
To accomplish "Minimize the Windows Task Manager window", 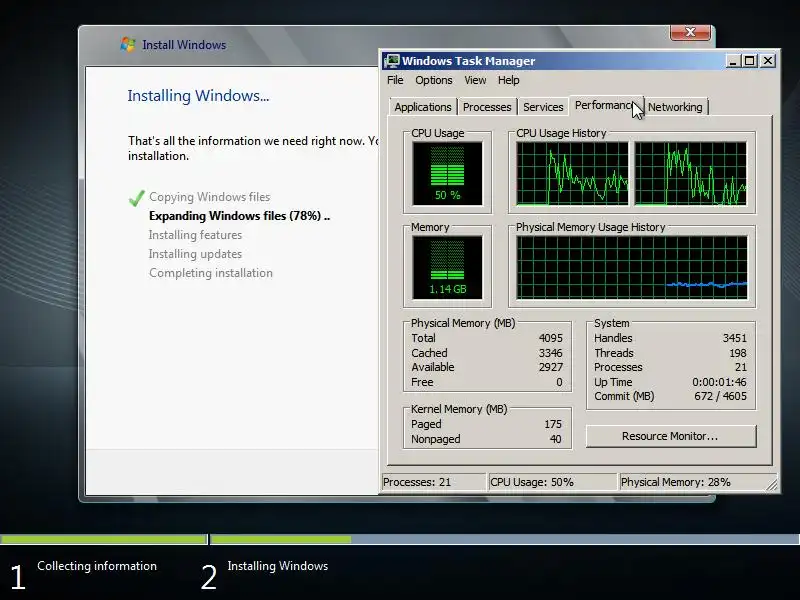I will pos(733,61).
